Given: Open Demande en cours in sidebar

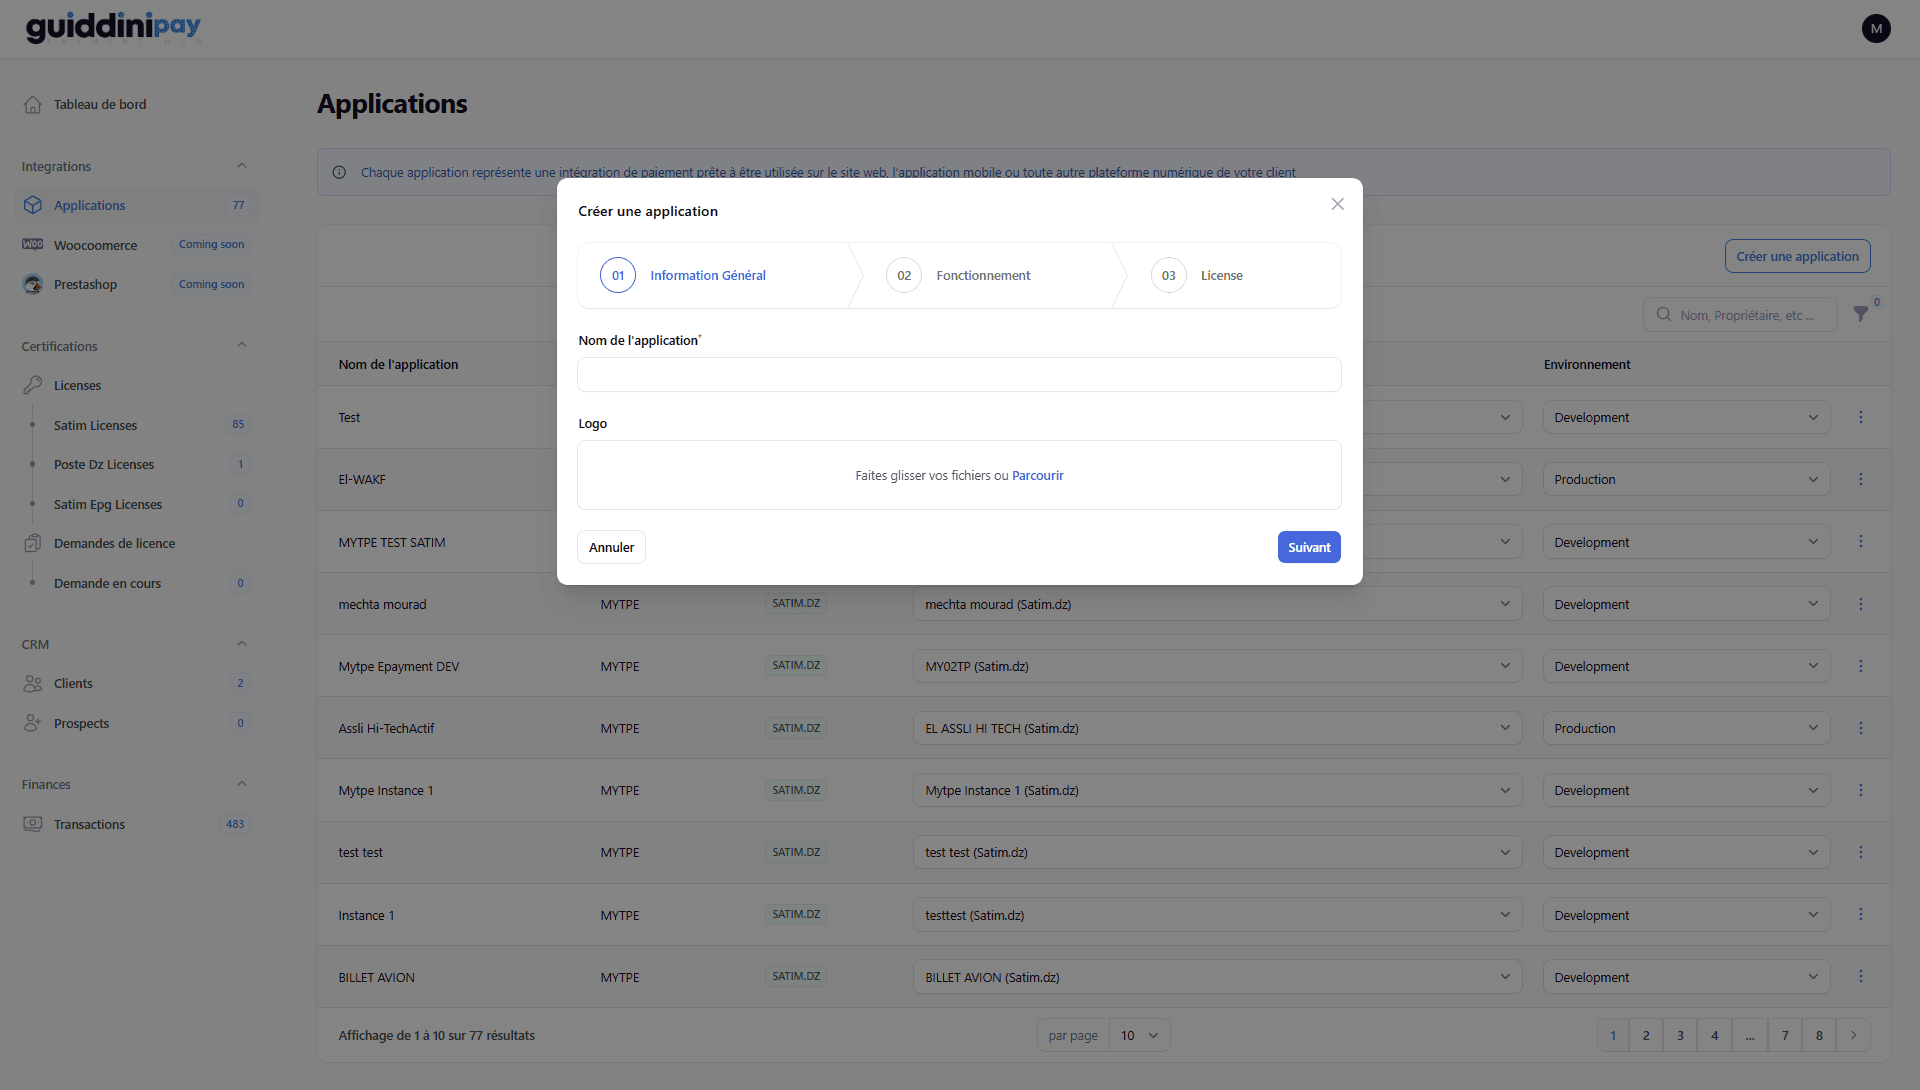Looking at the screenshot, I should pyautogui.click(x=136, y=583).
